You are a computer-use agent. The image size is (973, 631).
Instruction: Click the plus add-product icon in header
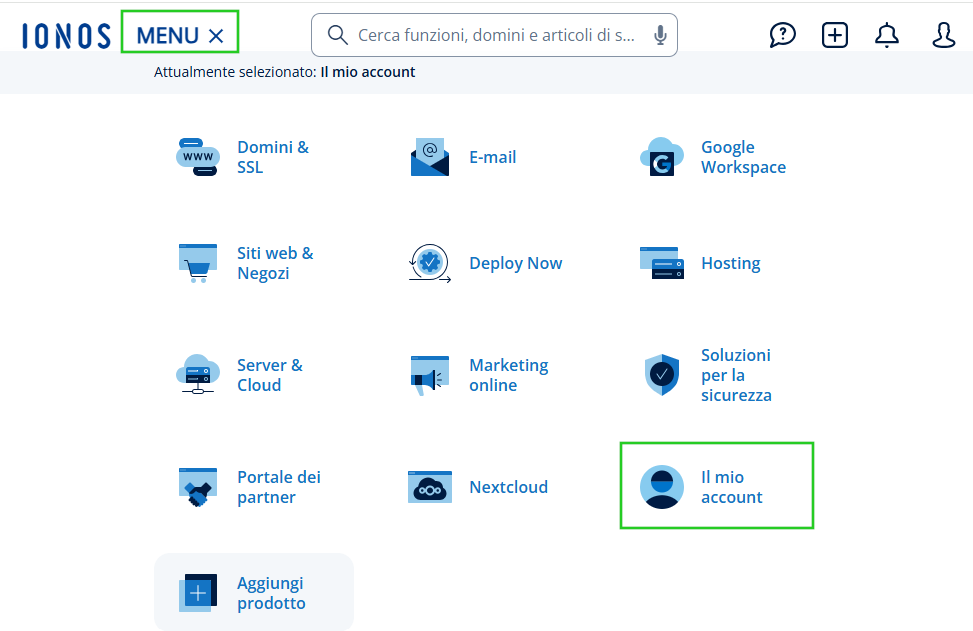(835, 35)
